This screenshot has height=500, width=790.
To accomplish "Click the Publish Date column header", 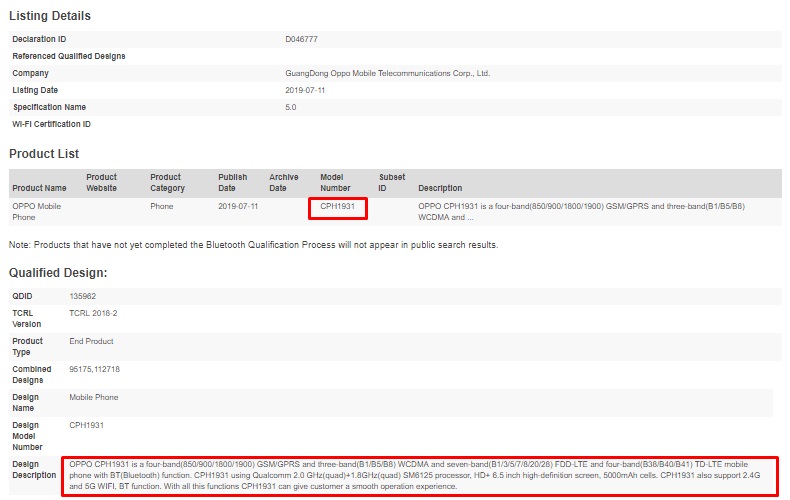I will pos(232,182).
